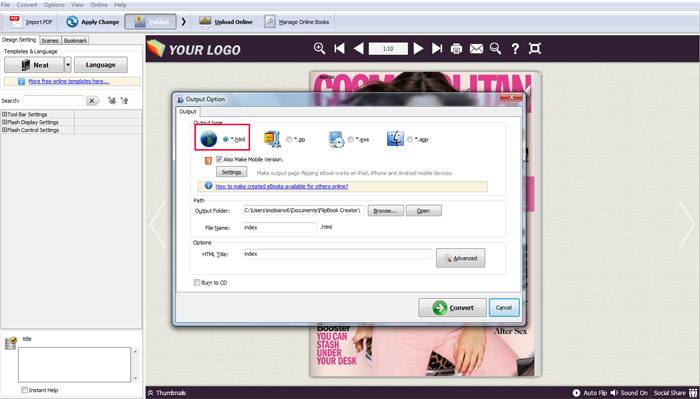The width and height of the screenshot is (700, 399).
Task: Open the Convert menu
Action: pos(27,5)
